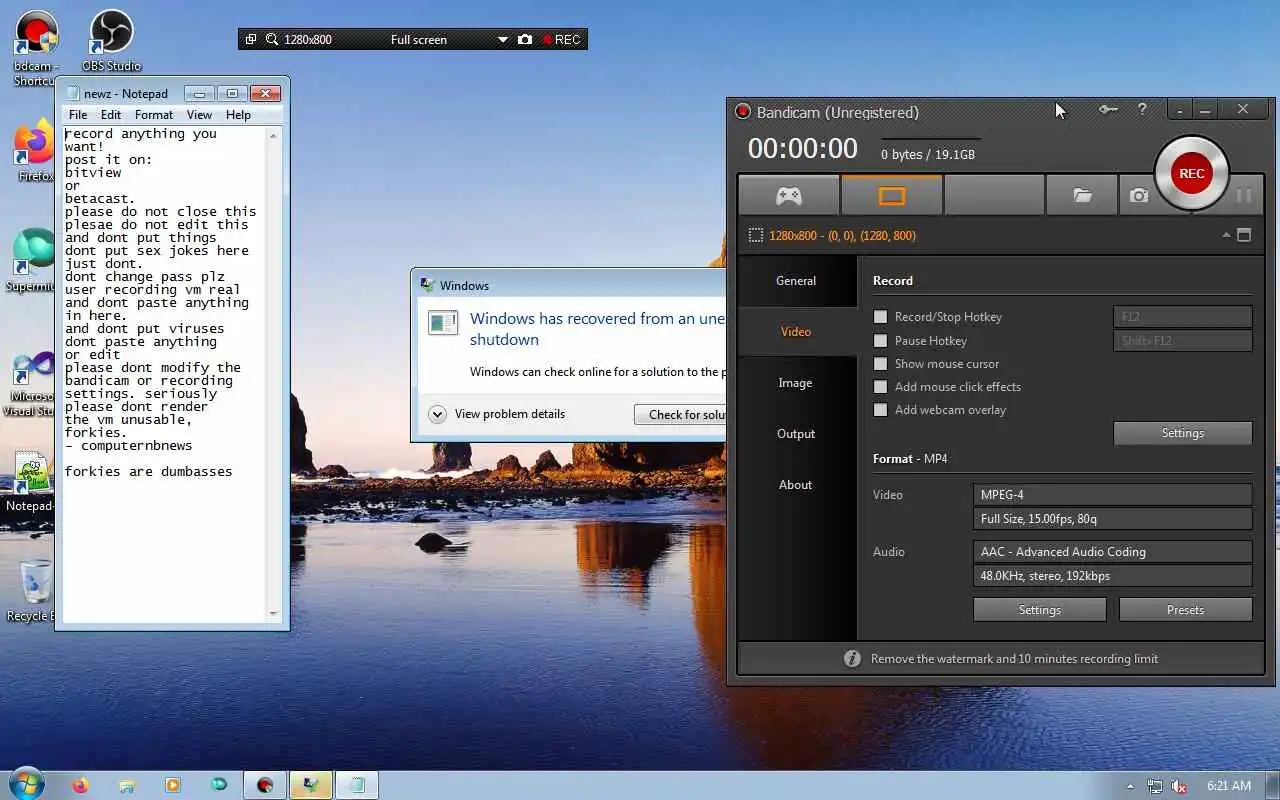Click the Shift+F12 hotkey field

click(1183, 341)
